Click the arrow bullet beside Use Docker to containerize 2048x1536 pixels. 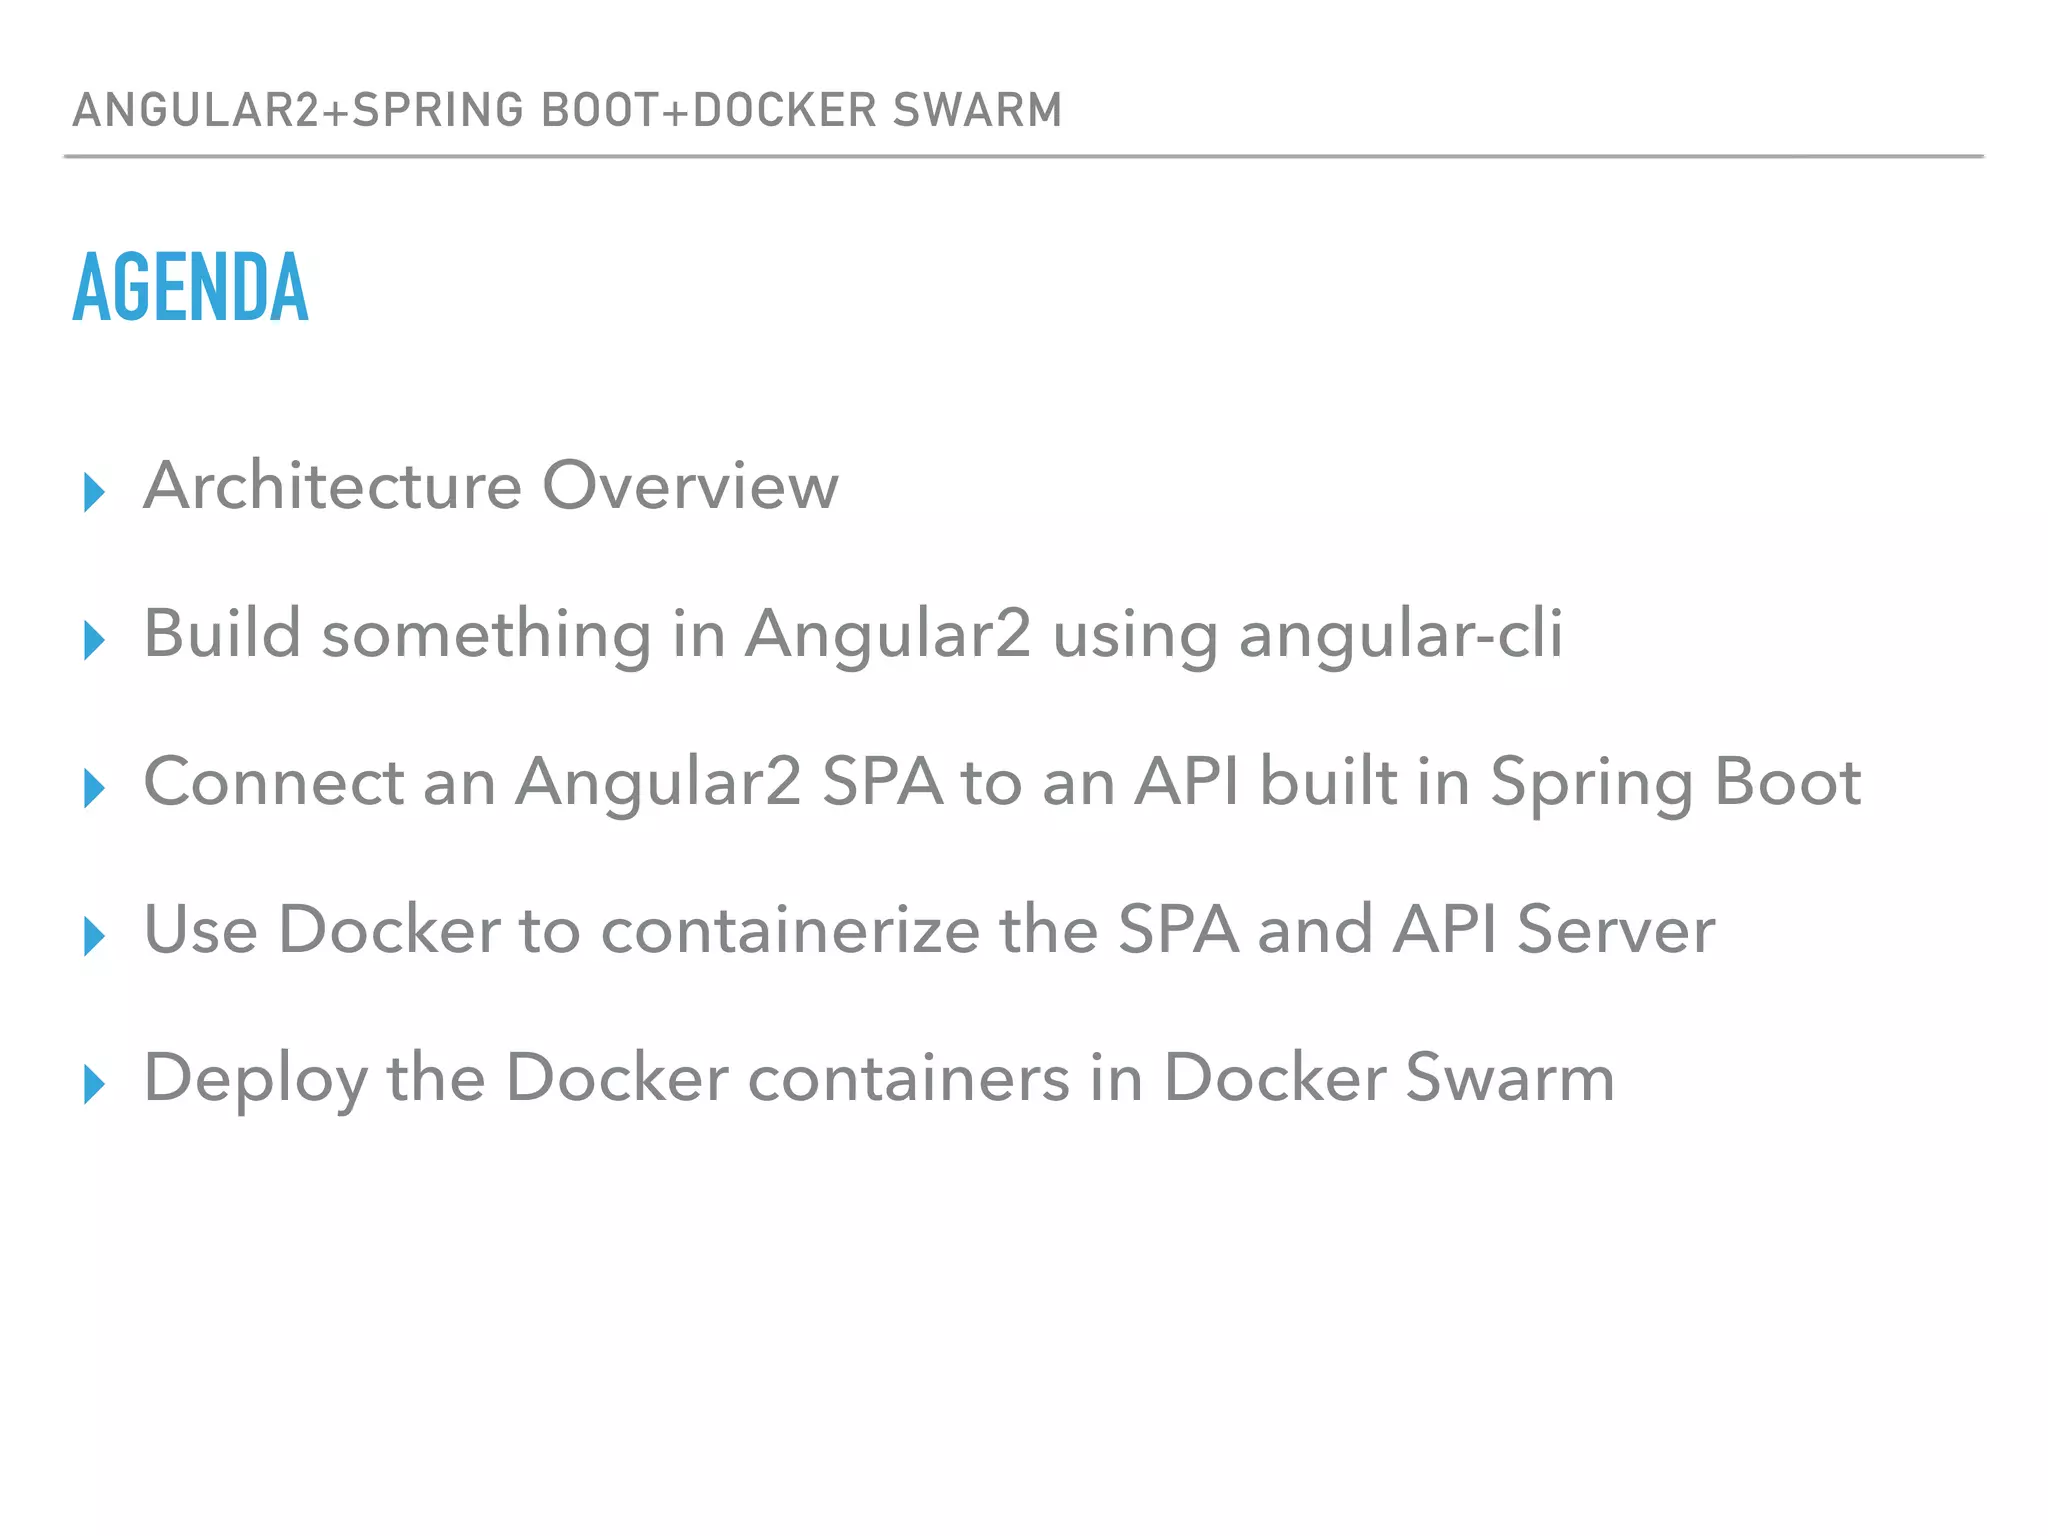coord(95,936)
